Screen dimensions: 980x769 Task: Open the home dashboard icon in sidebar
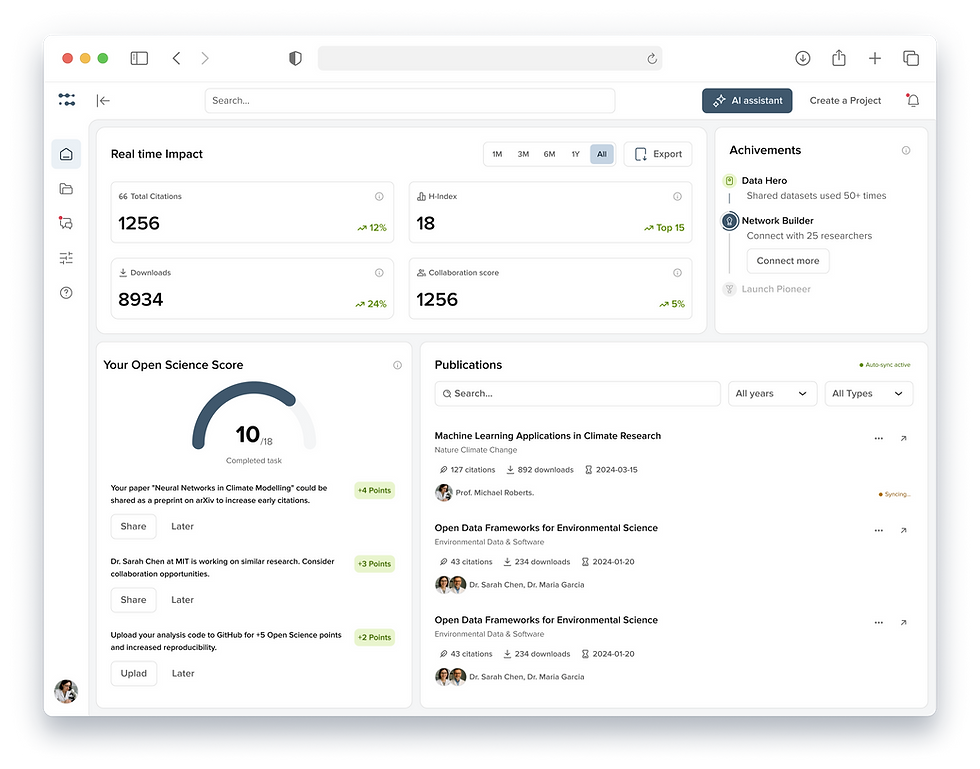pyautogui.click(x=66, y=154)
